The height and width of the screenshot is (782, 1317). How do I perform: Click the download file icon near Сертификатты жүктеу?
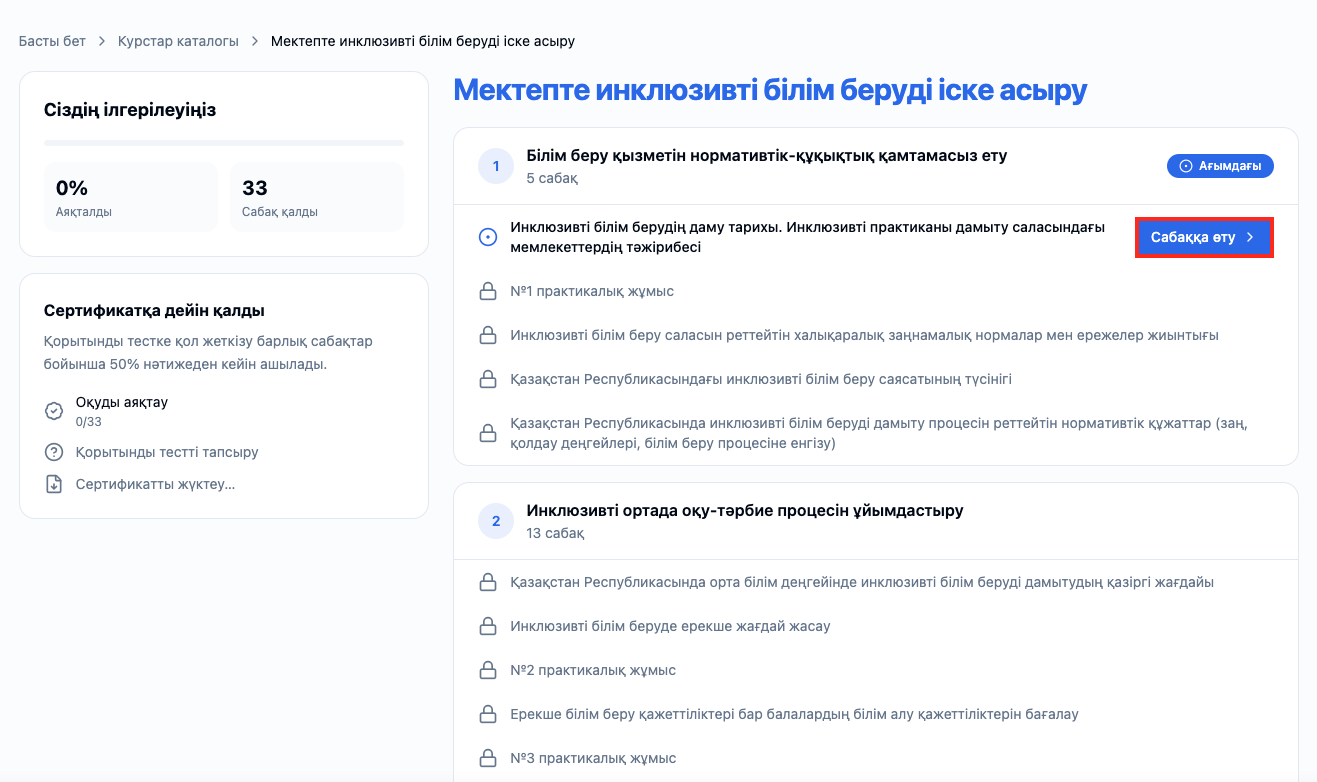(54, 484)
